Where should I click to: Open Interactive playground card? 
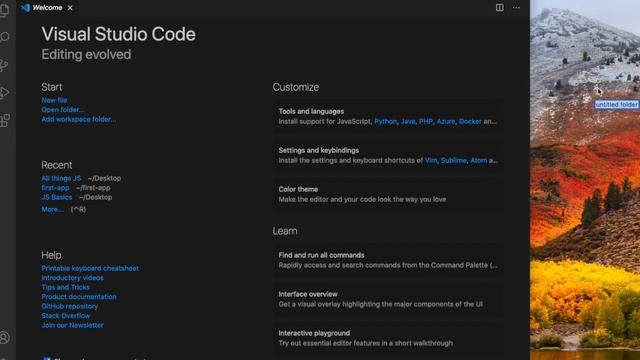click(388, 338)
